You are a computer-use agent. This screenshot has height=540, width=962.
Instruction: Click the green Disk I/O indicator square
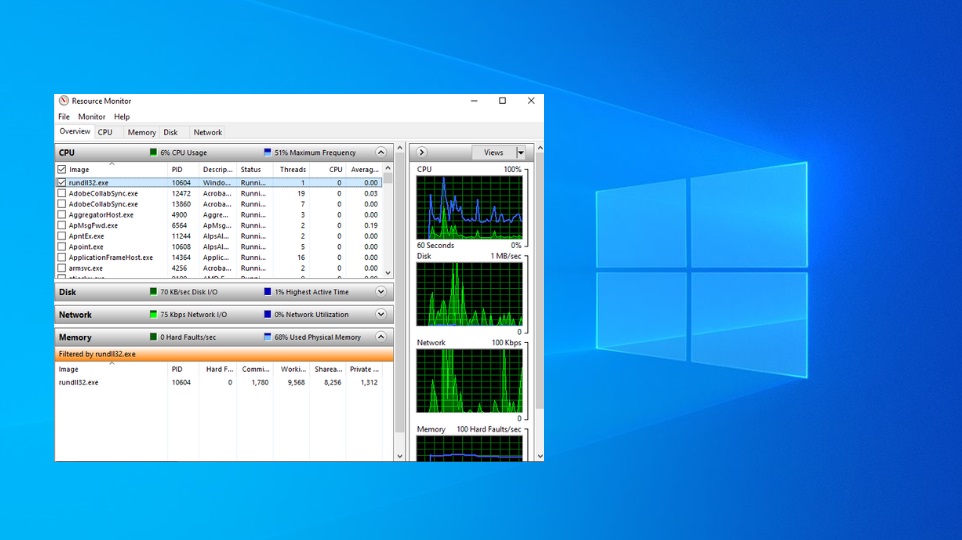153,292
